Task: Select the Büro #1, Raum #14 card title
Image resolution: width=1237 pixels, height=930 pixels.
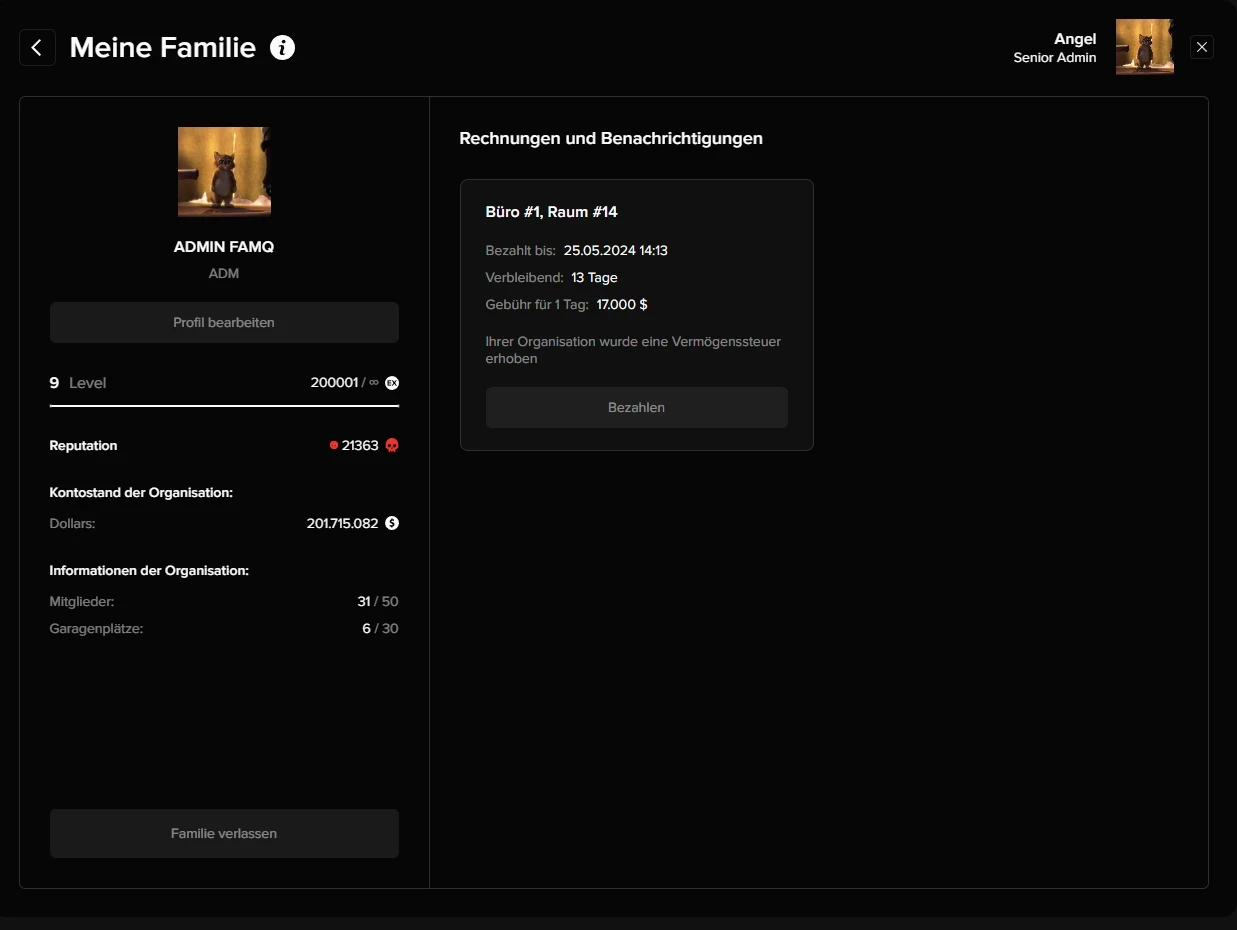Action: 552,212
